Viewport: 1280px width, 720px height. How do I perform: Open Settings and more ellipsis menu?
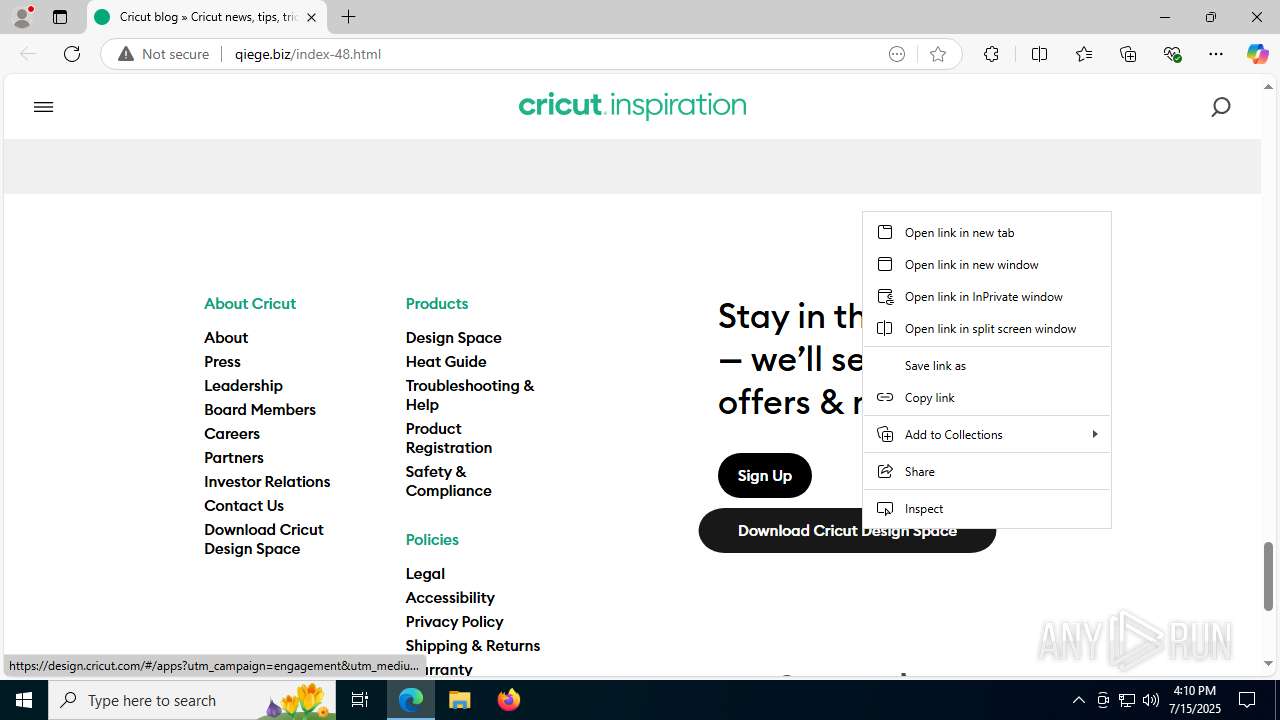[1216, 54]
